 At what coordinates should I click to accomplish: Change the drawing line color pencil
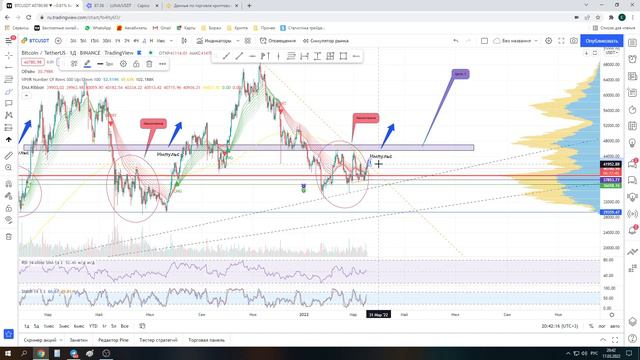(87, 64)
